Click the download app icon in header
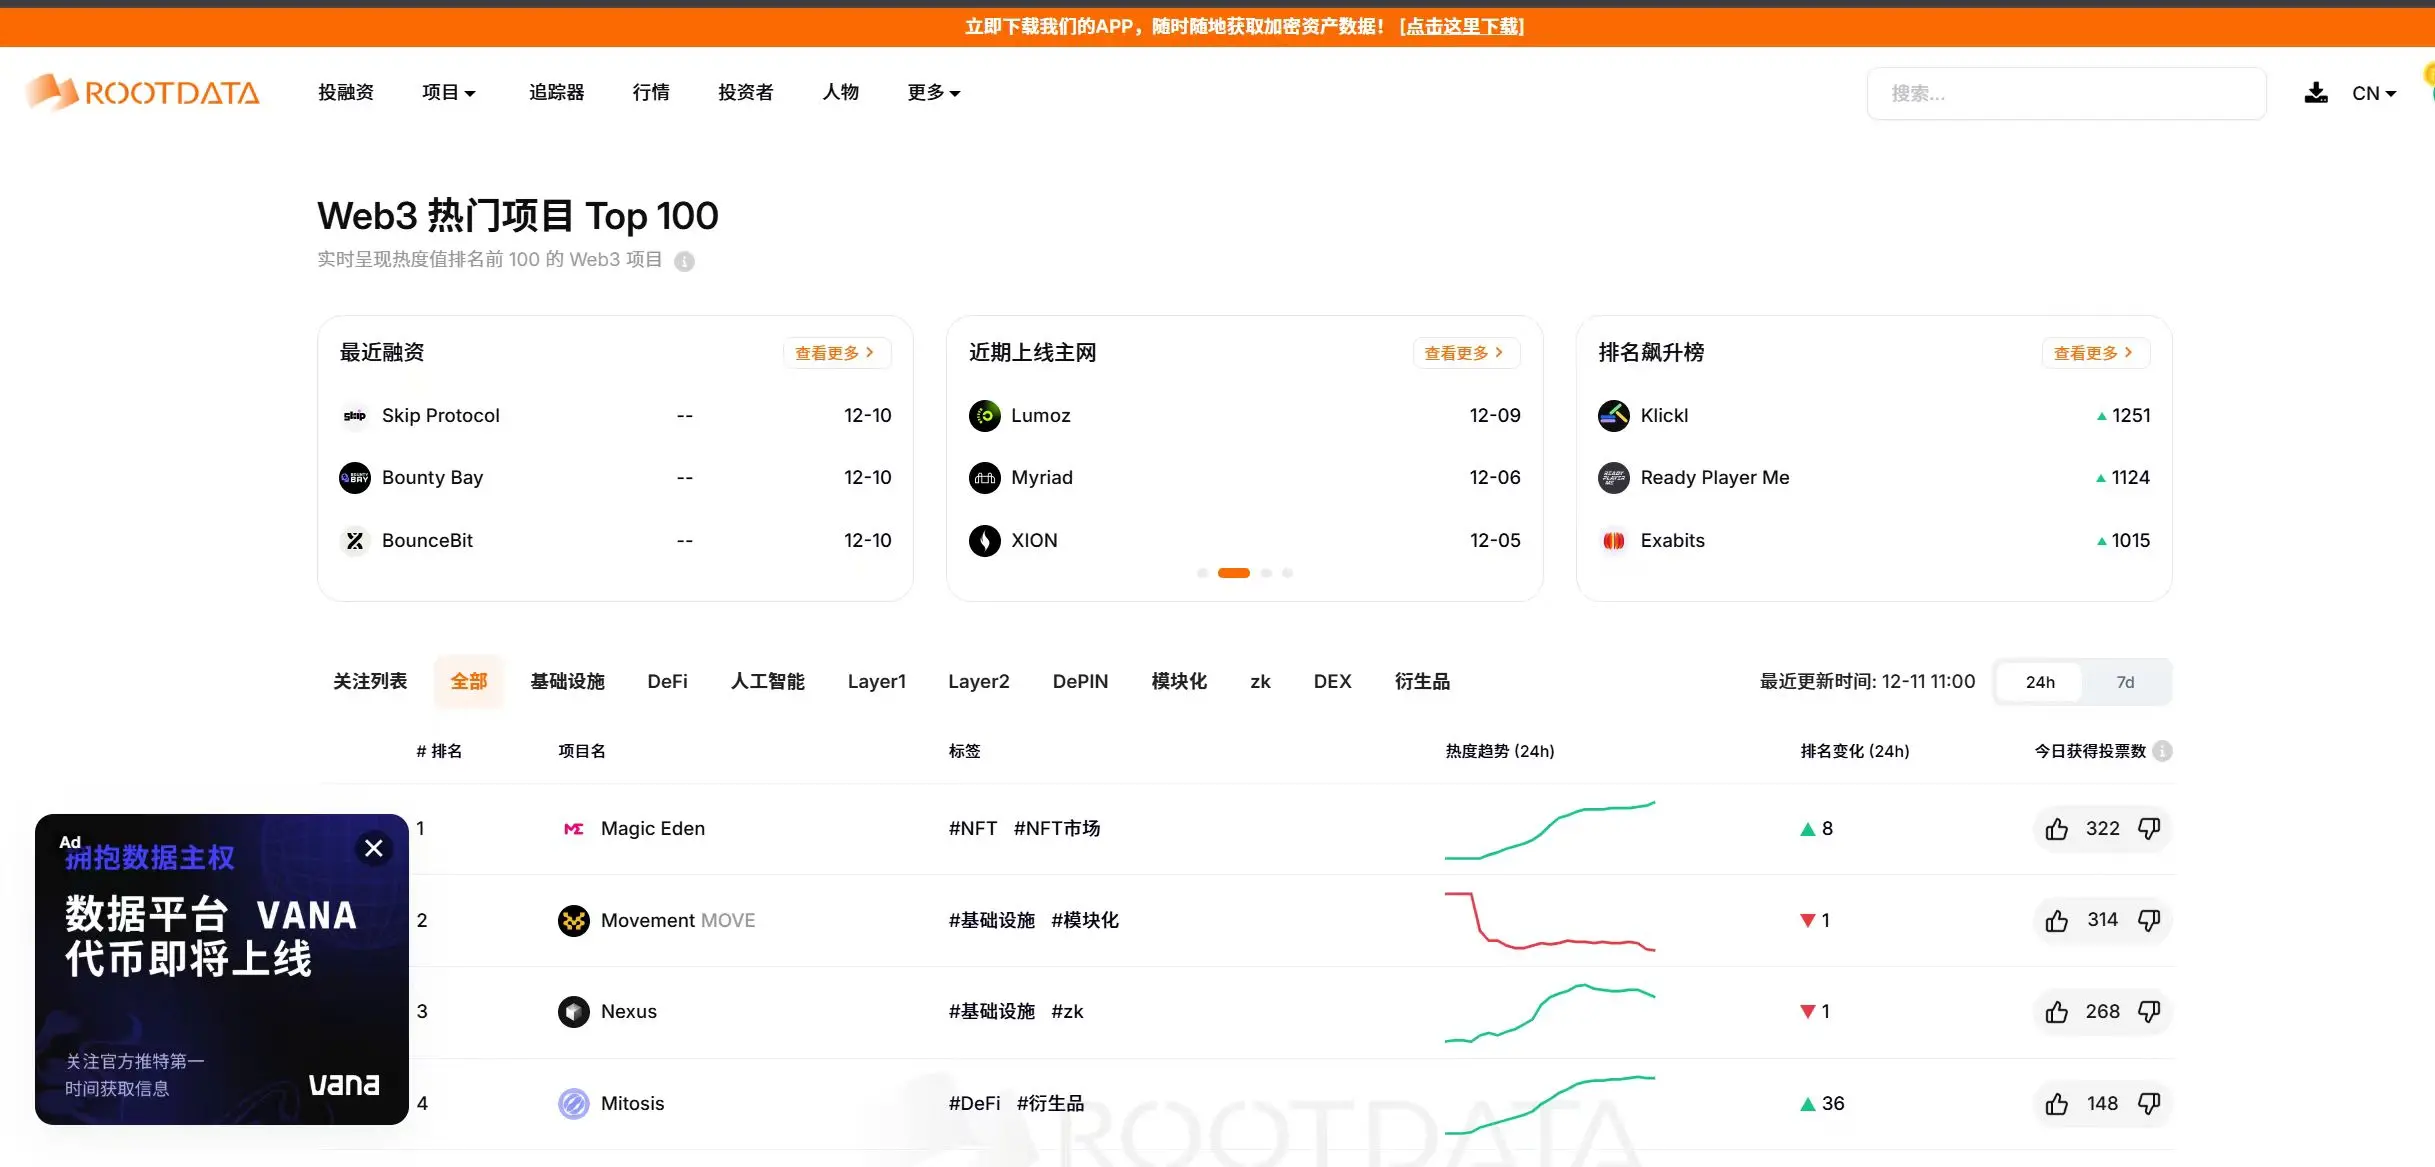This screenshot has width=2435, height=1167. (x=2315, y=93)
